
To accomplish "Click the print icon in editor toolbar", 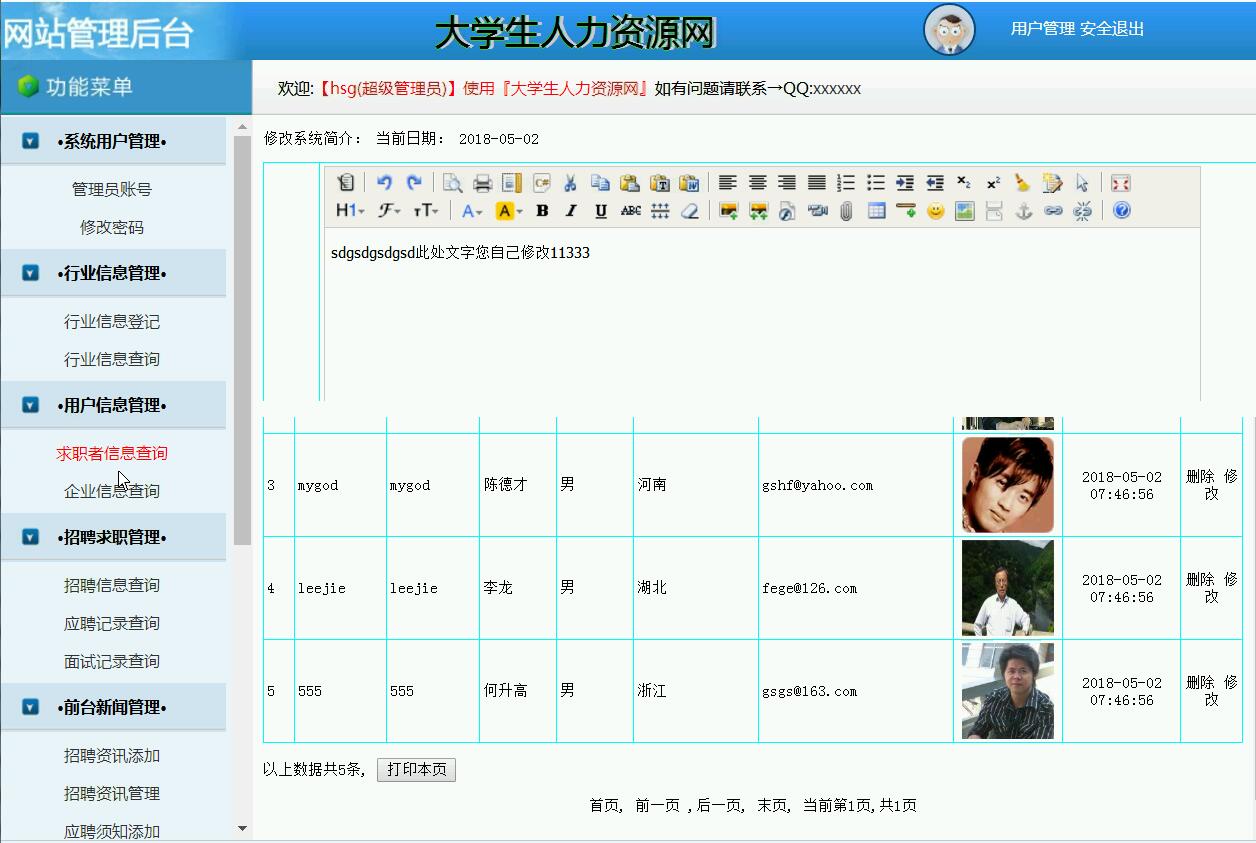I will point(482,182).
